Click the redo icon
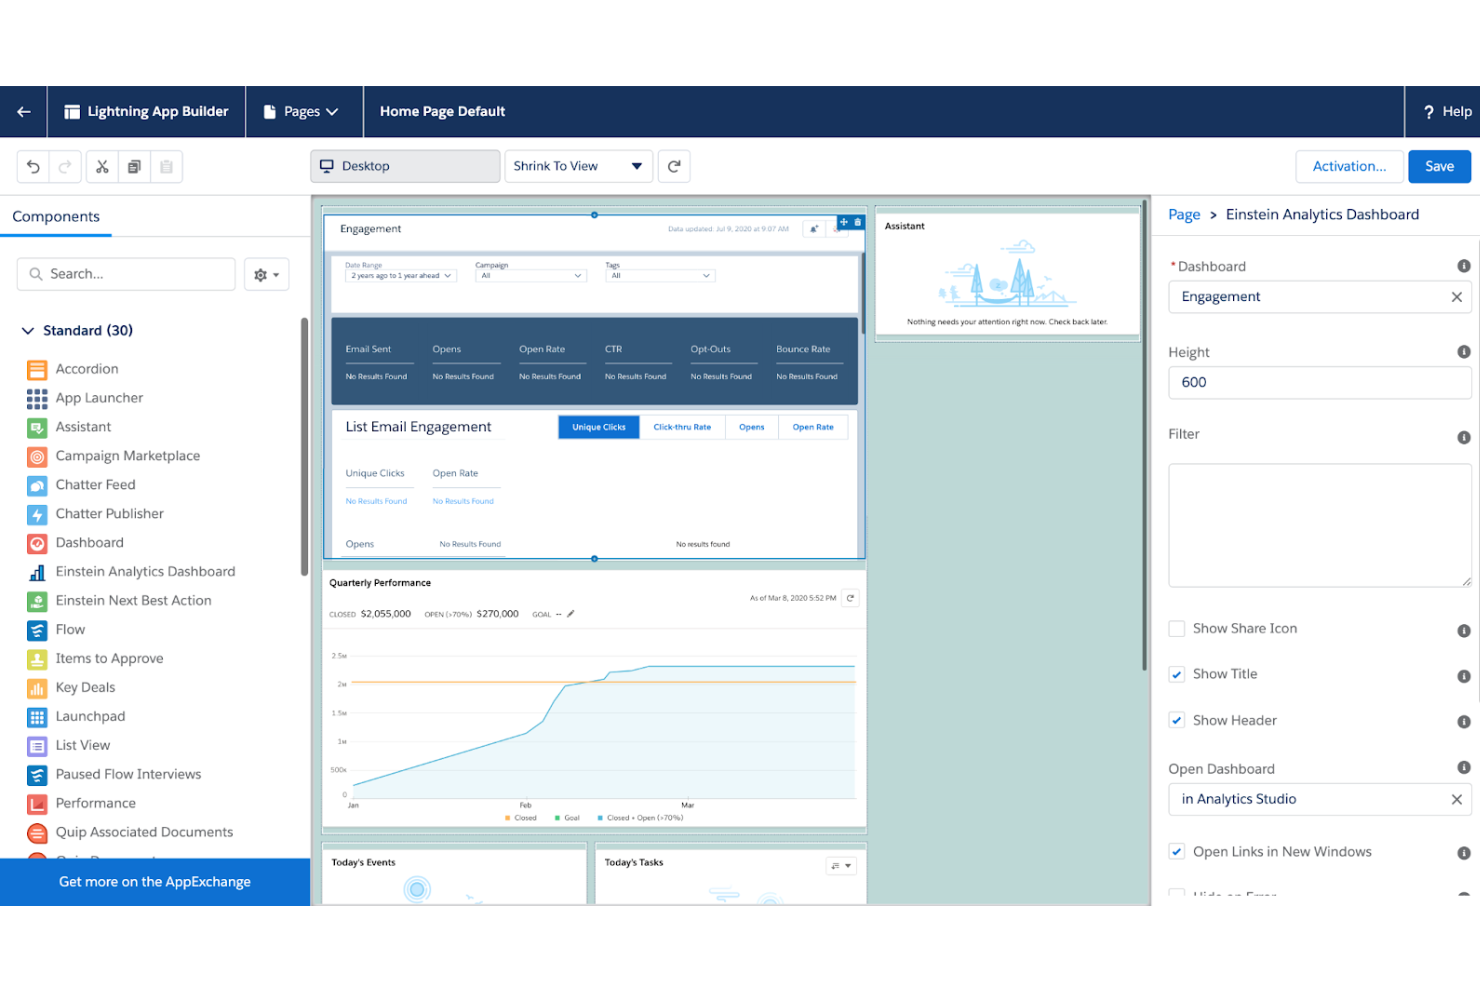The height and width of the screenshot is (987, 1480). point(65,167)
